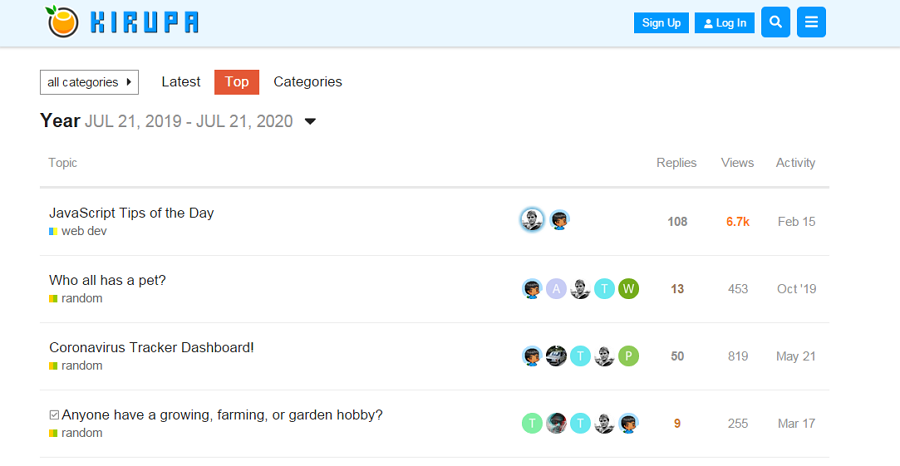Click the Log In button
The image size is (900, 466).
pos(724,23)
